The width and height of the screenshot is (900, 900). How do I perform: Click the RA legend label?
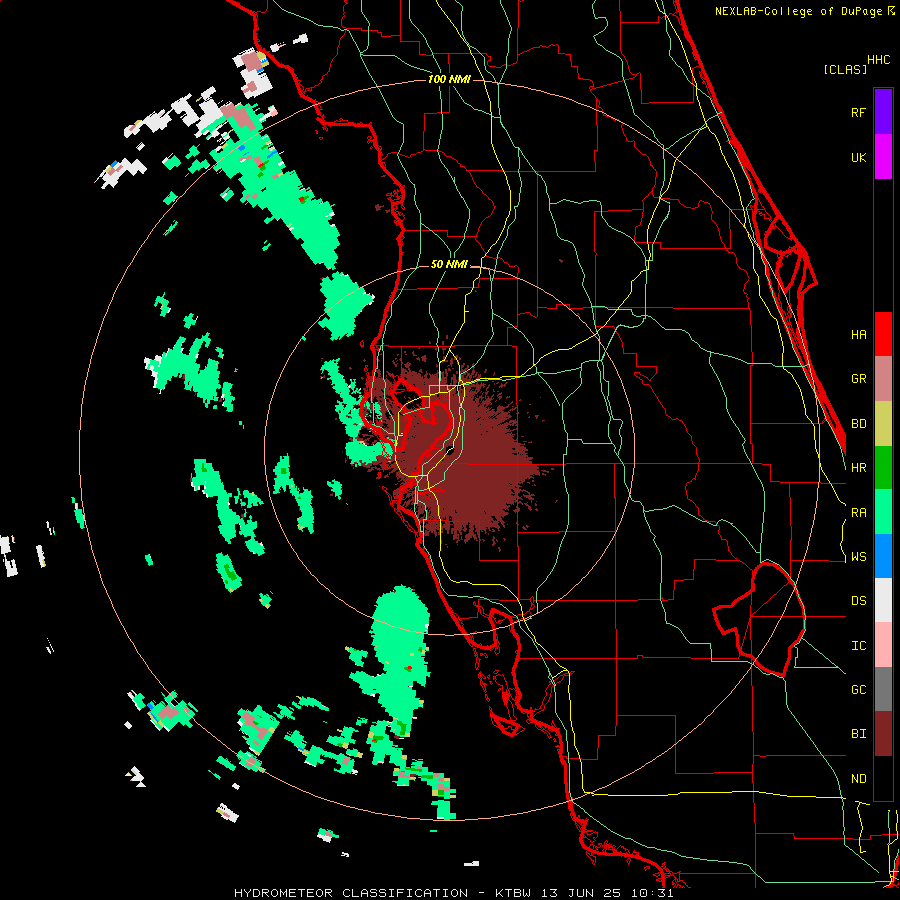[858, 513]
